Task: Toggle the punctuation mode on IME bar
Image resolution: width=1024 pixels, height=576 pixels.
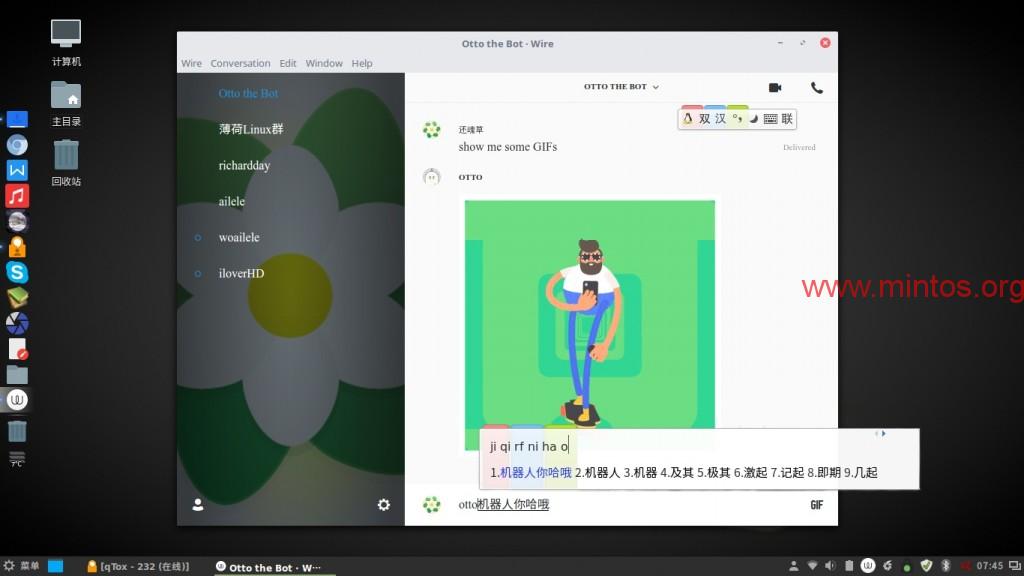Action: (x=737, y=118)
